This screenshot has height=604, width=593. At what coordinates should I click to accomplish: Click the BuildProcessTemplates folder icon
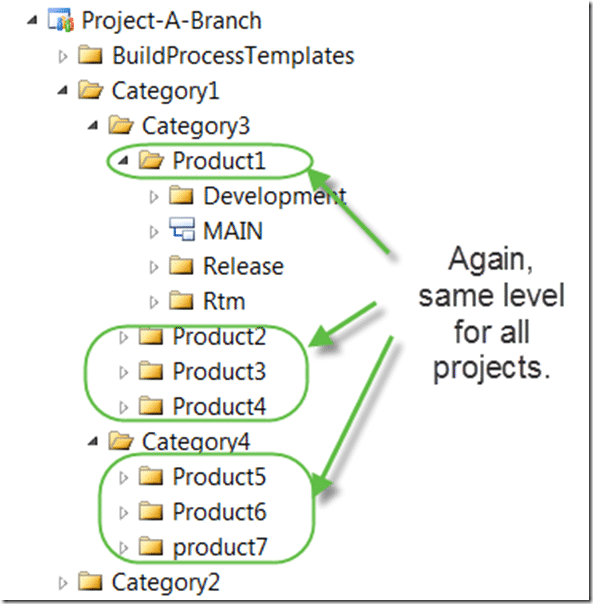(90, 55)
